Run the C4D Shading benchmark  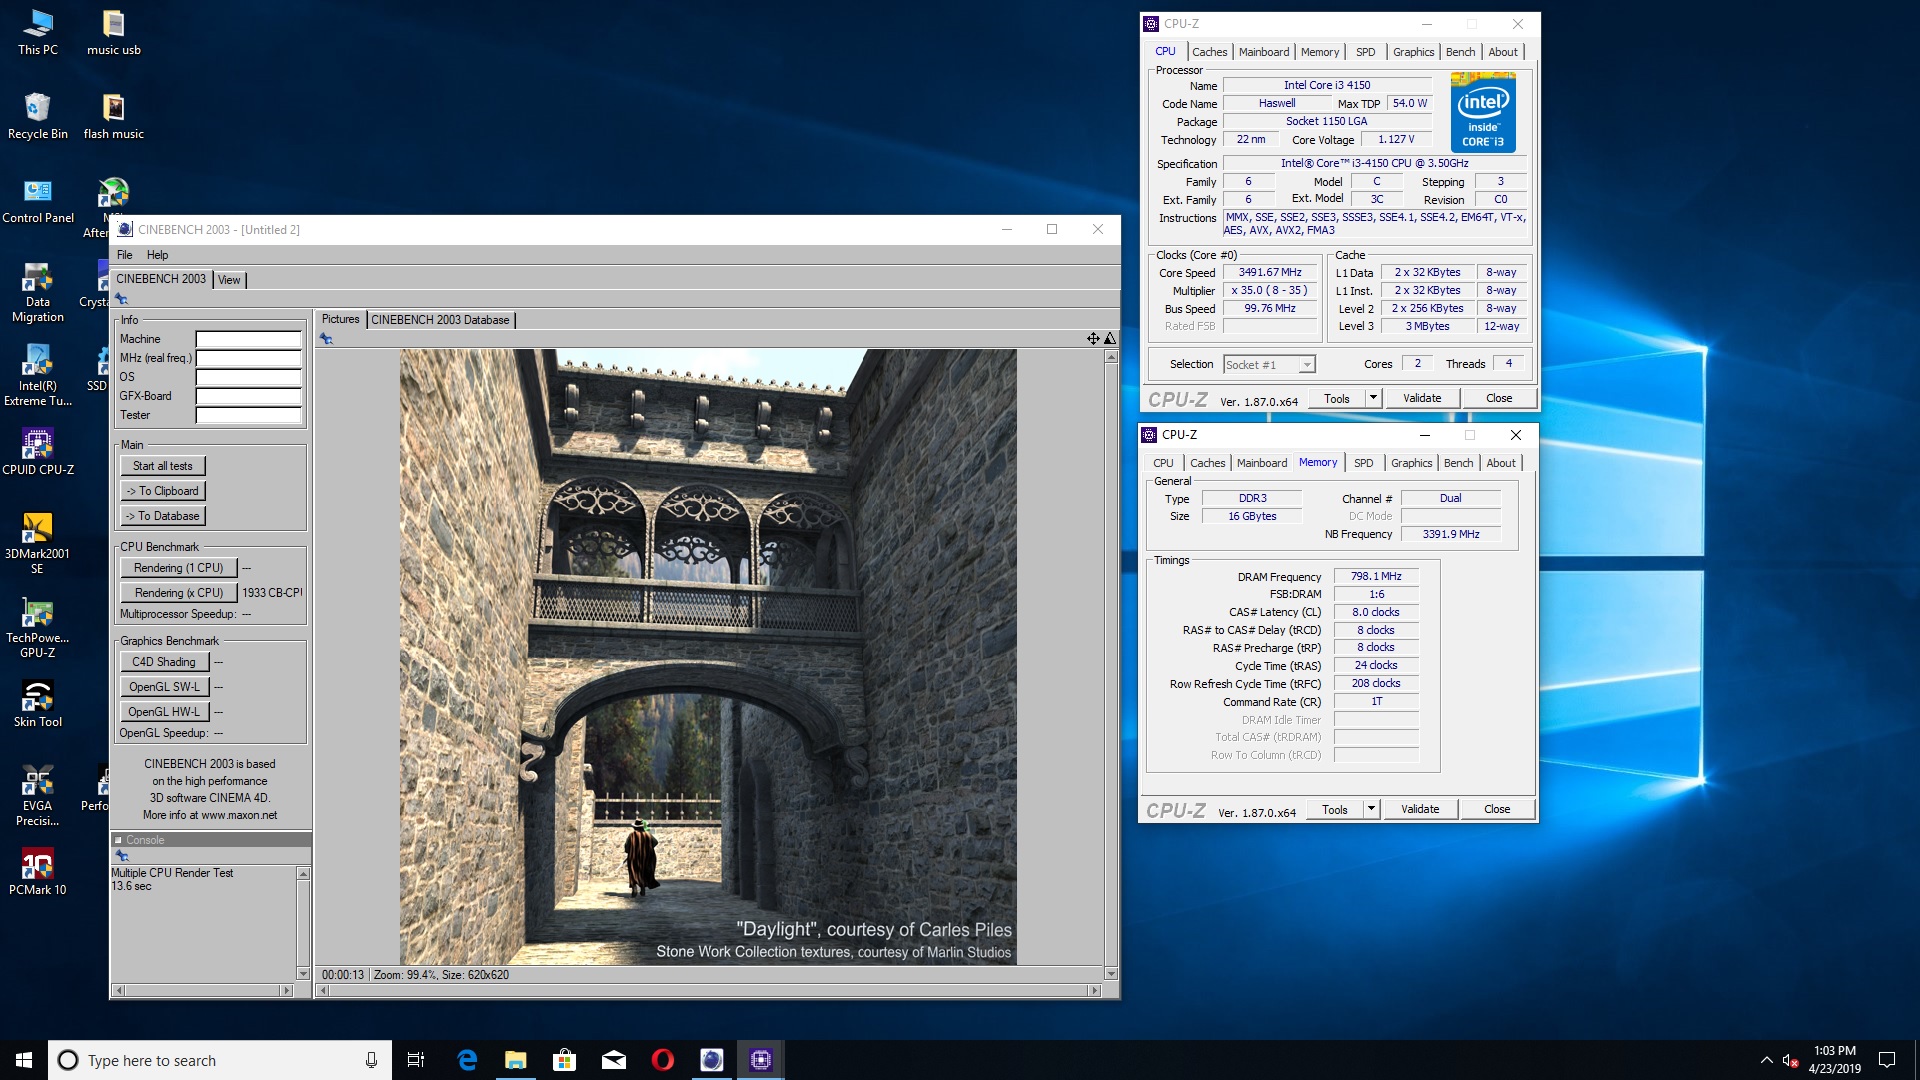(164, 662)
